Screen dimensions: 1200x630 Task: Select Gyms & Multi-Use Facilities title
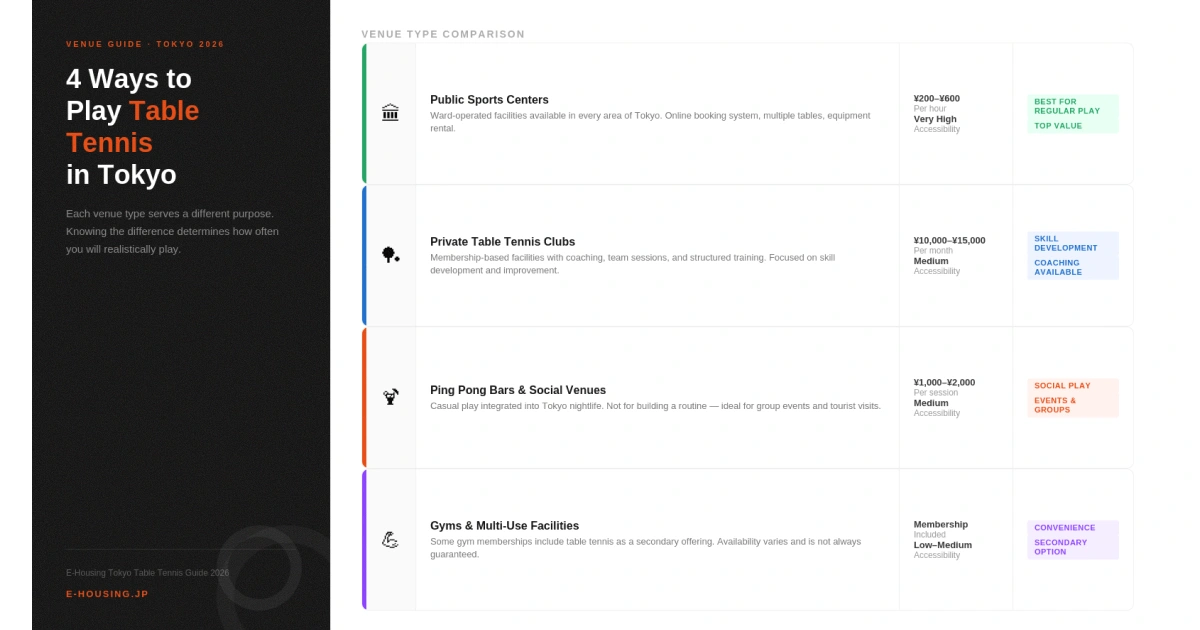504,526
